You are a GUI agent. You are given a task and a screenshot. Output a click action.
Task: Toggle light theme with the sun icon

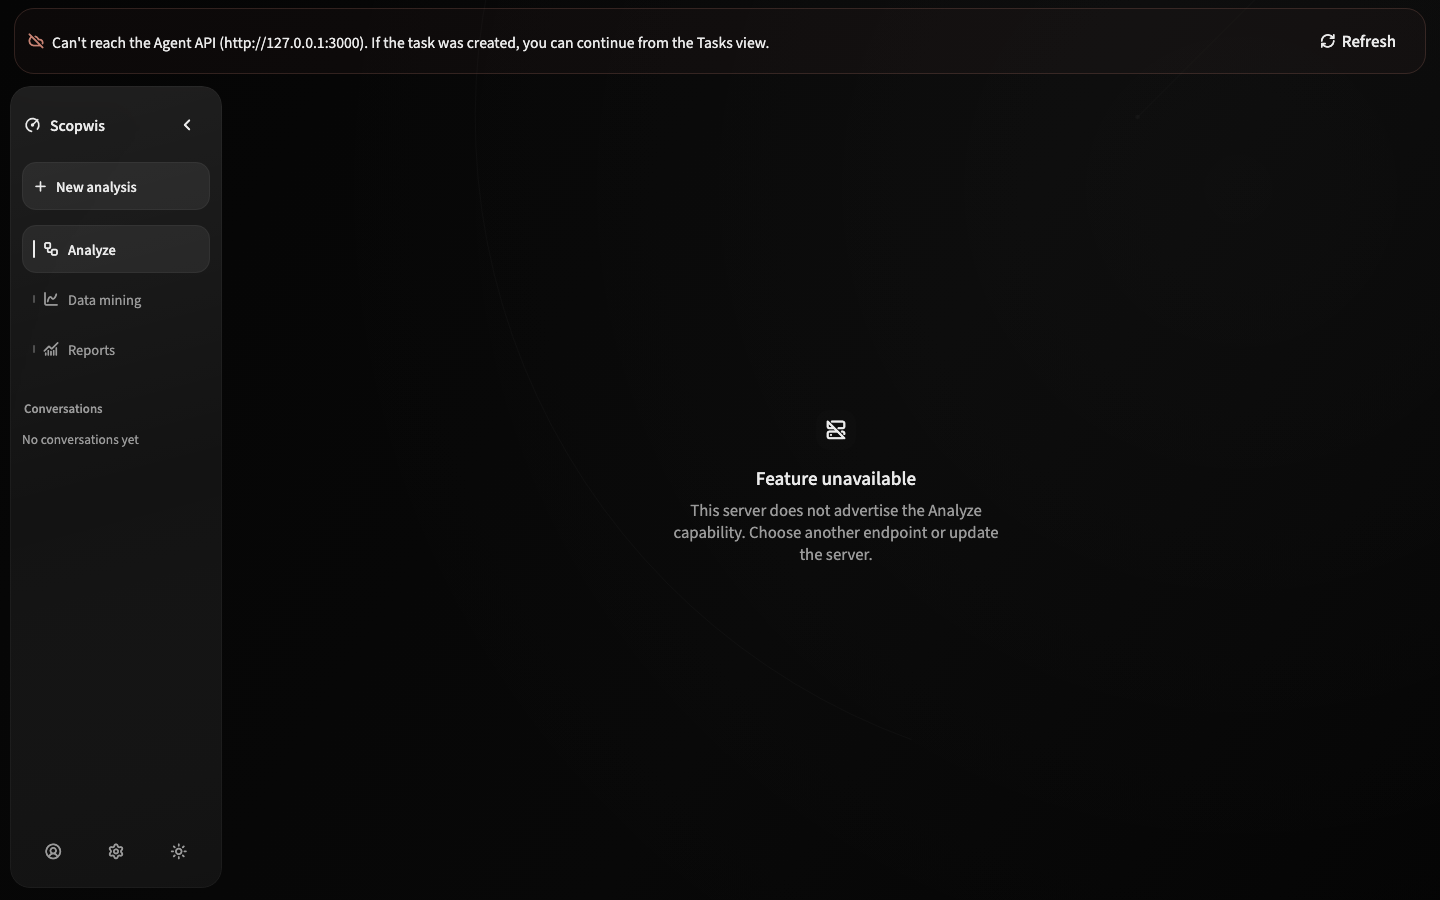point(179,851)
